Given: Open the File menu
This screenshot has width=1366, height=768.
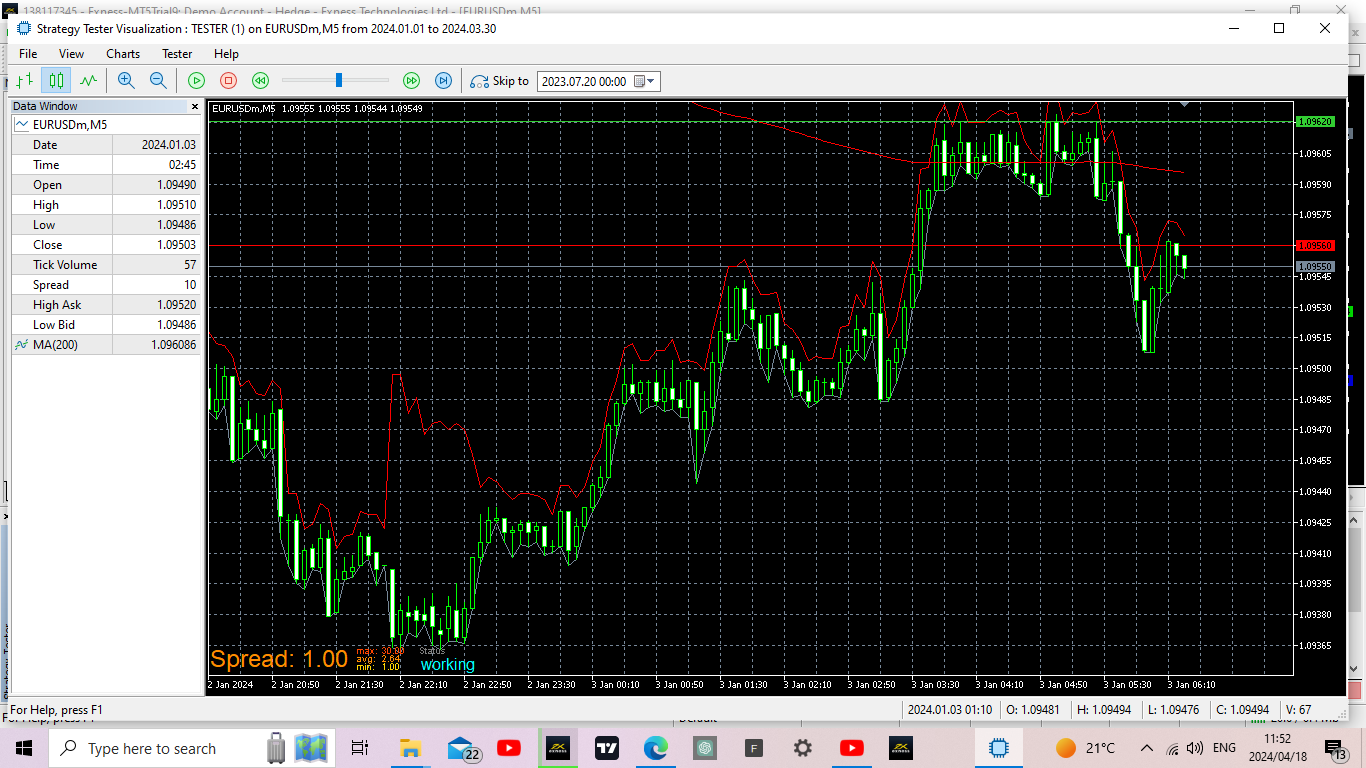Looking at the screenshot, I should pyautogui.click(x=28, y=54).
